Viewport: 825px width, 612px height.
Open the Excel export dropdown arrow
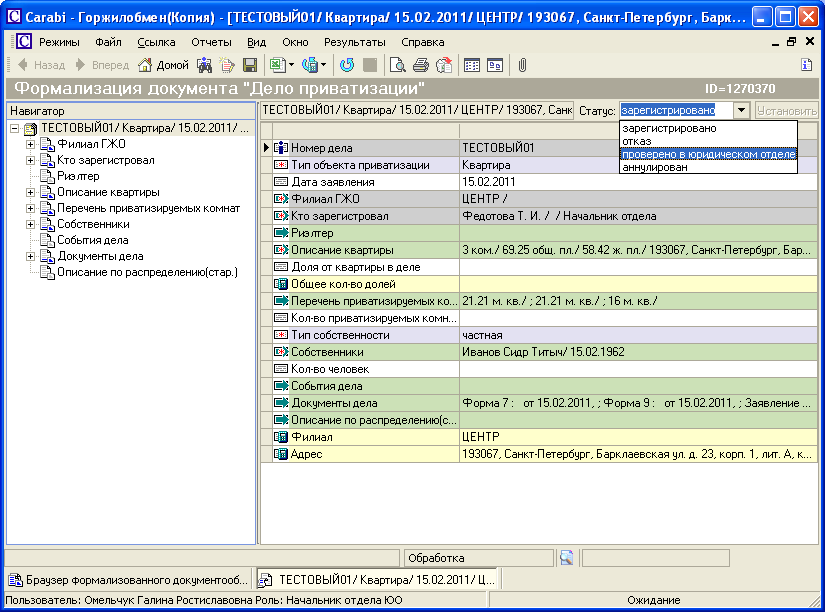(291, 65)
